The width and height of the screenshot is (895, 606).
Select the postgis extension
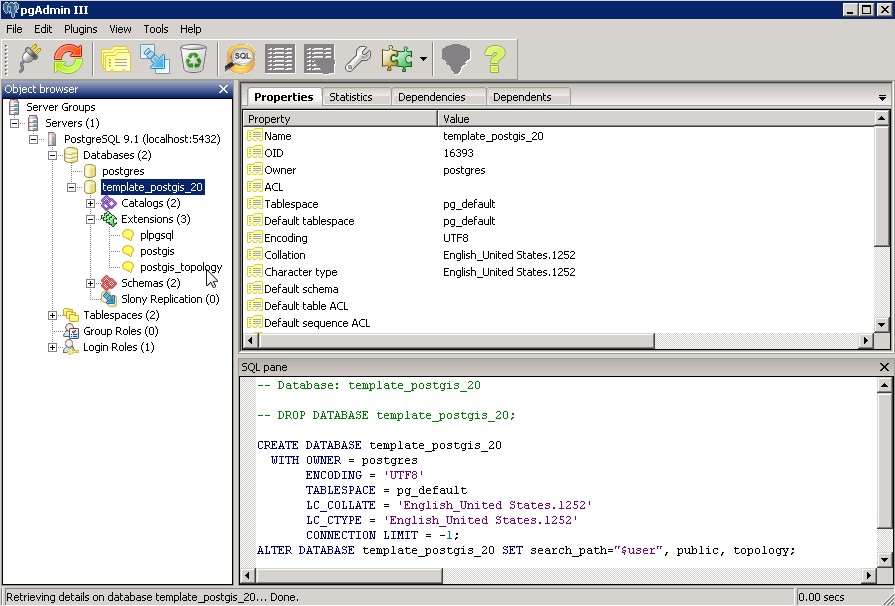pyautogui.click(x=157, y=251)
